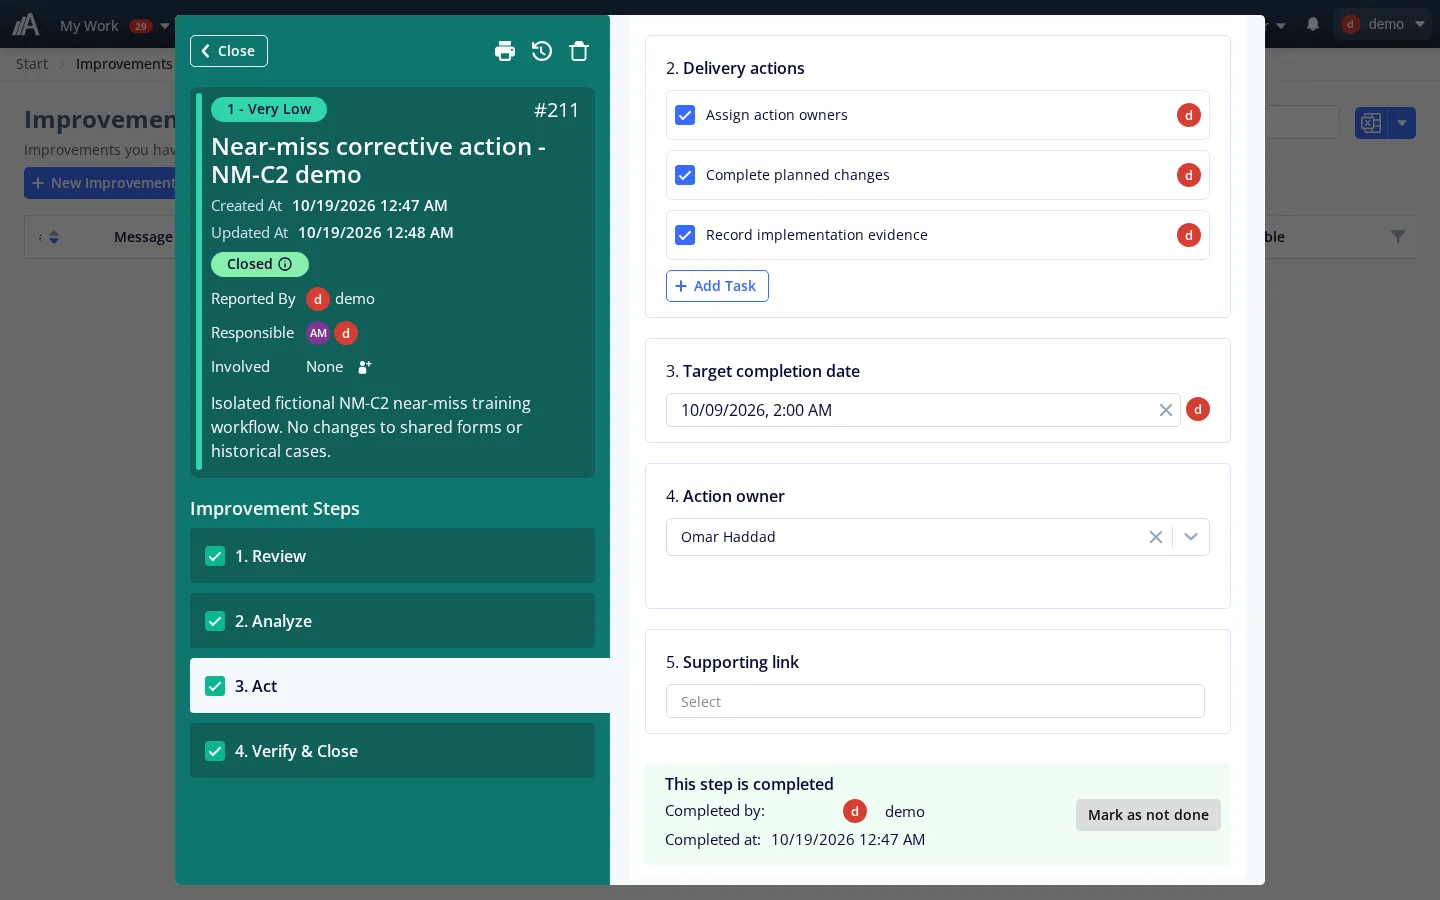Click the Excel export icon
1440x900 pixels.
tap(1371, 123)
